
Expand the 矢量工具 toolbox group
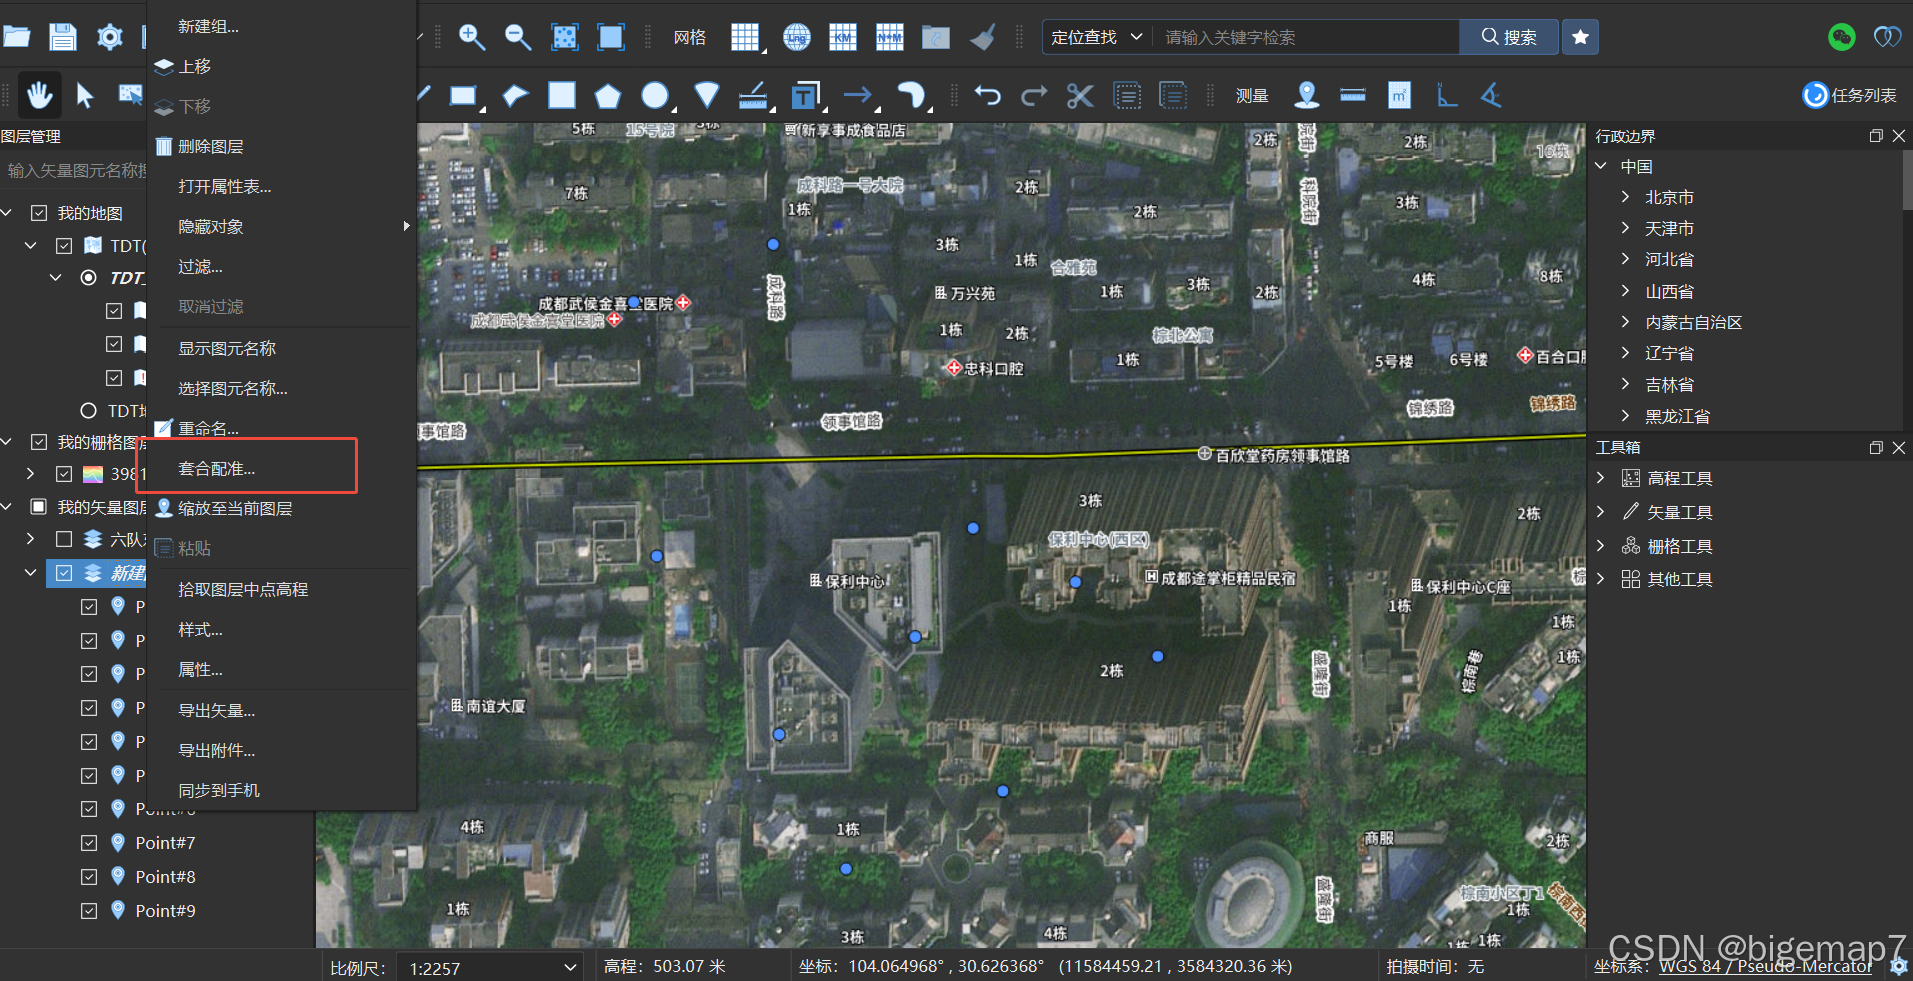1601,512
